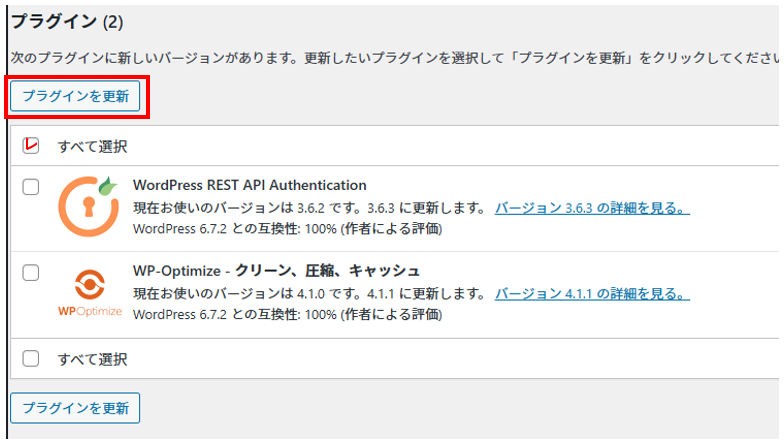Click the WP-Optimize - クリーン、圧縮、キャッシュ title

coord(276,271)
